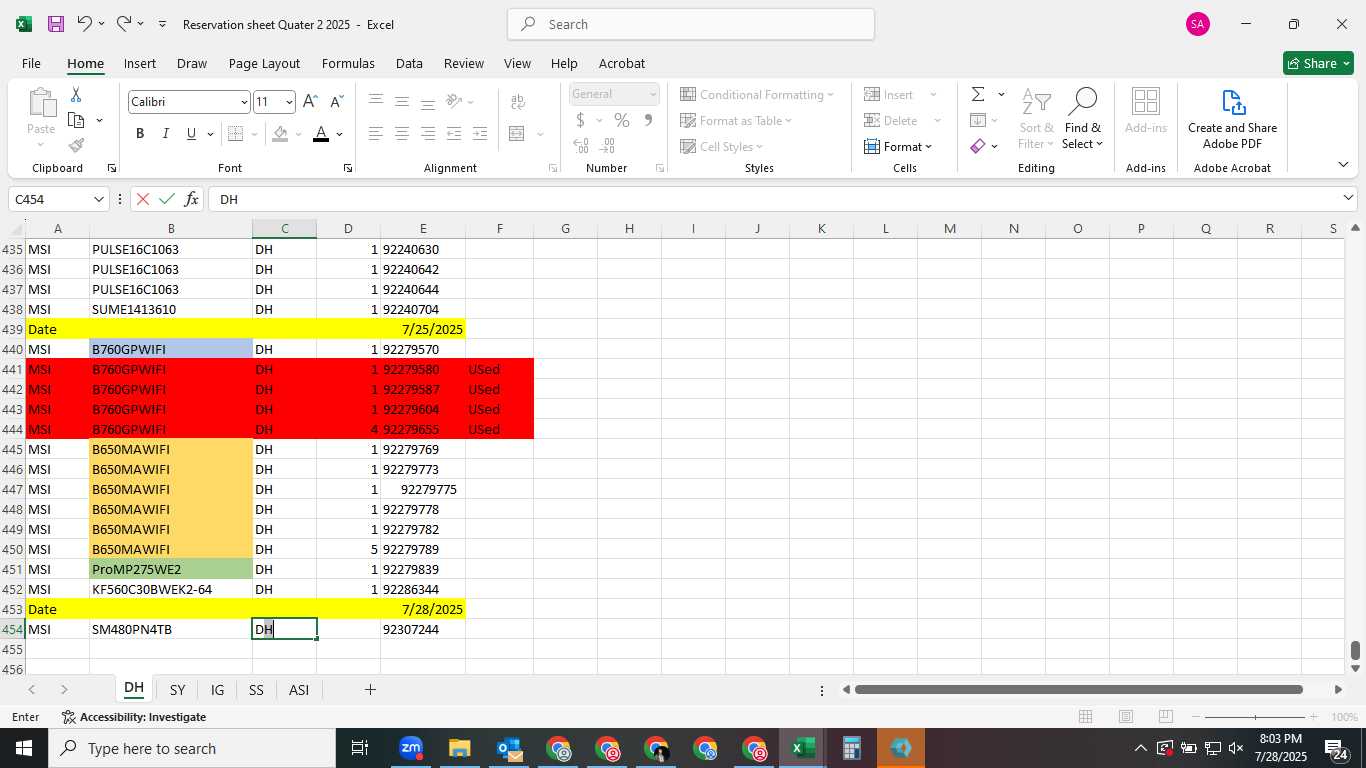Open the ASI sheet tab

(x=299, y=690)
